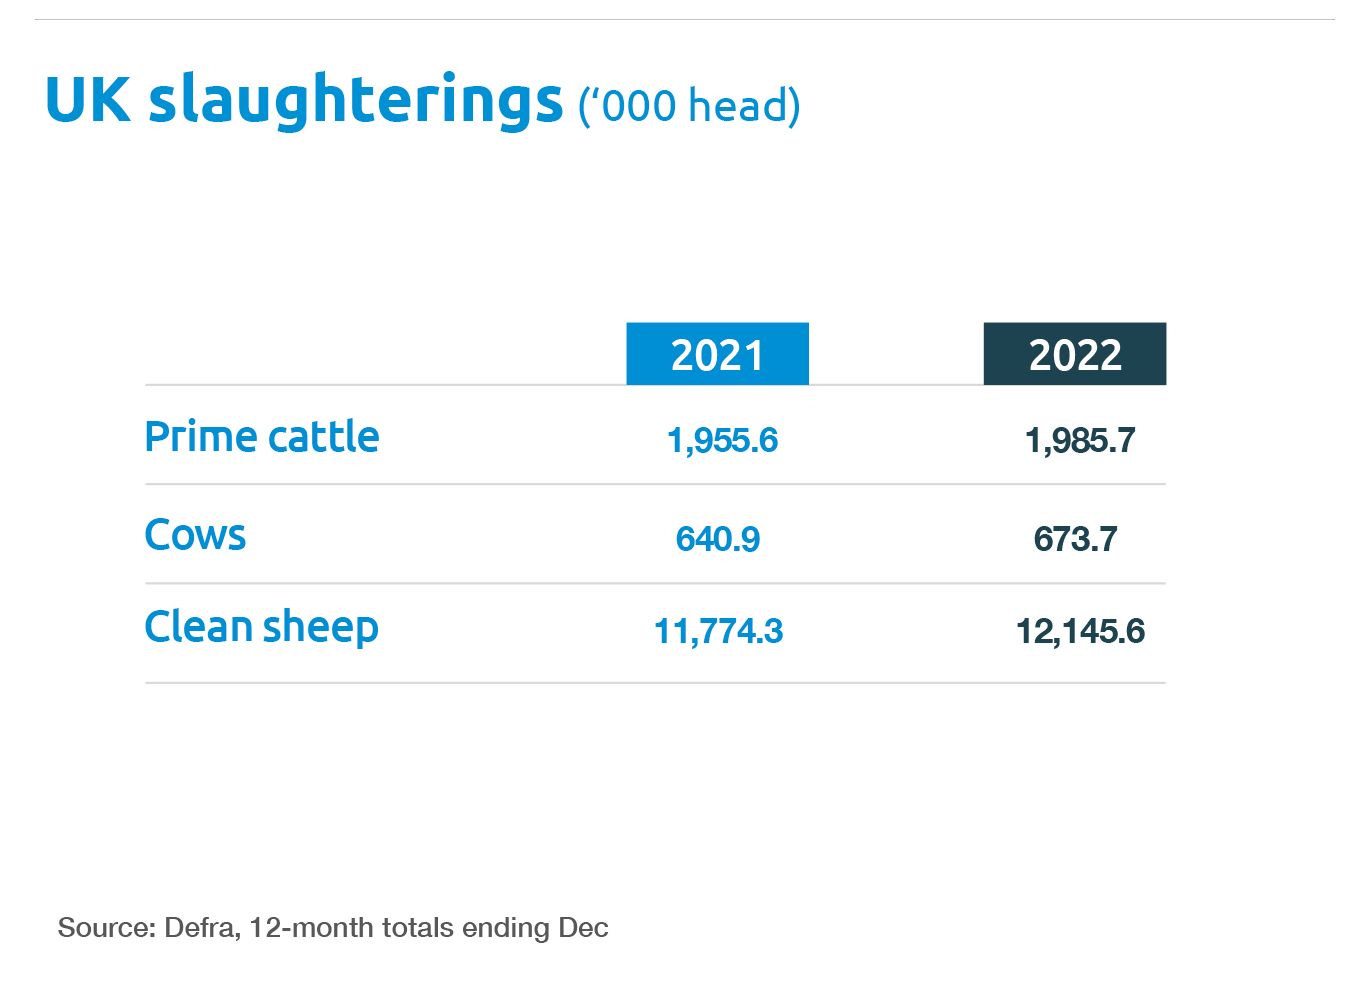Click the 2022 Cows value 673.7
The image size is (1370, 1000).
point(1075,539)
